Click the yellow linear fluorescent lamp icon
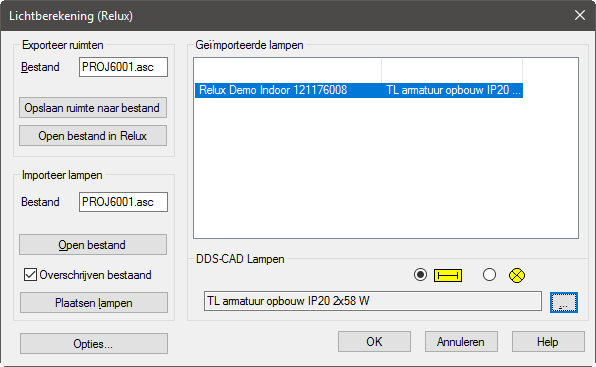This screenshot has width=596, height=367. (448, 275)
